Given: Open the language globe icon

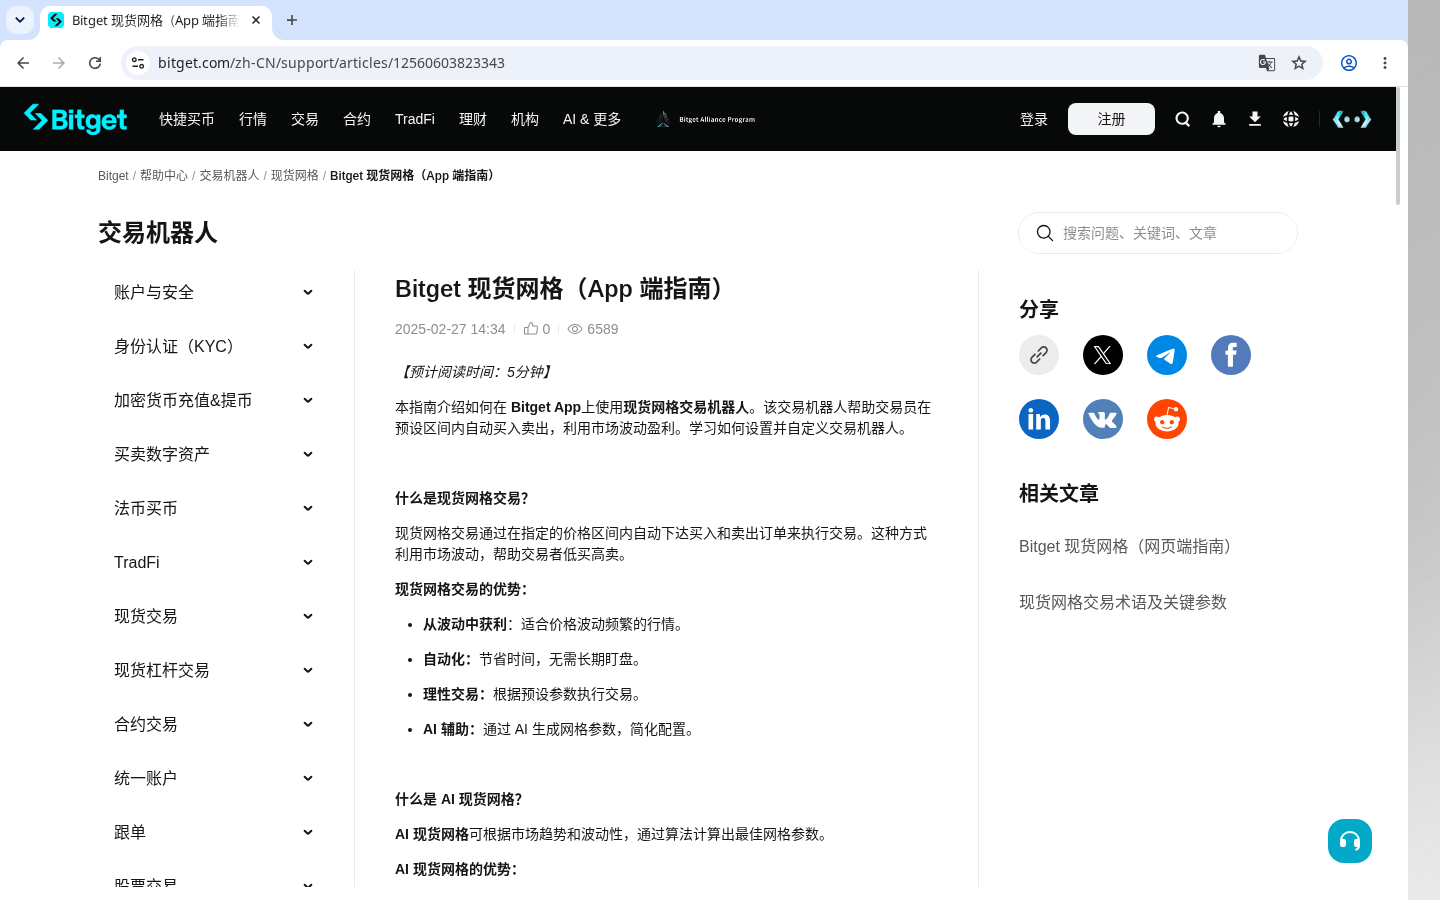Looking at the screenshot, I should coord(1291,119).
